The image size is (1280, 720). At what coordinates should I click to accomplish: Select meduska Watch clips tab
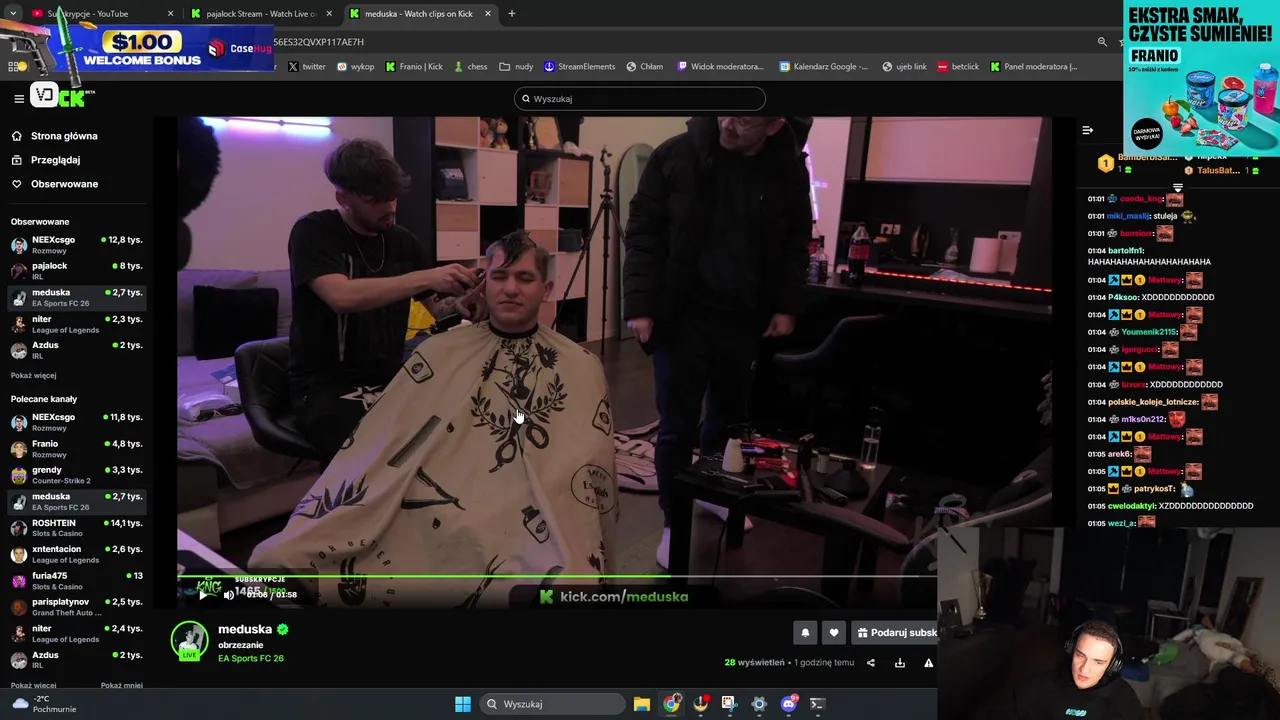419,14
